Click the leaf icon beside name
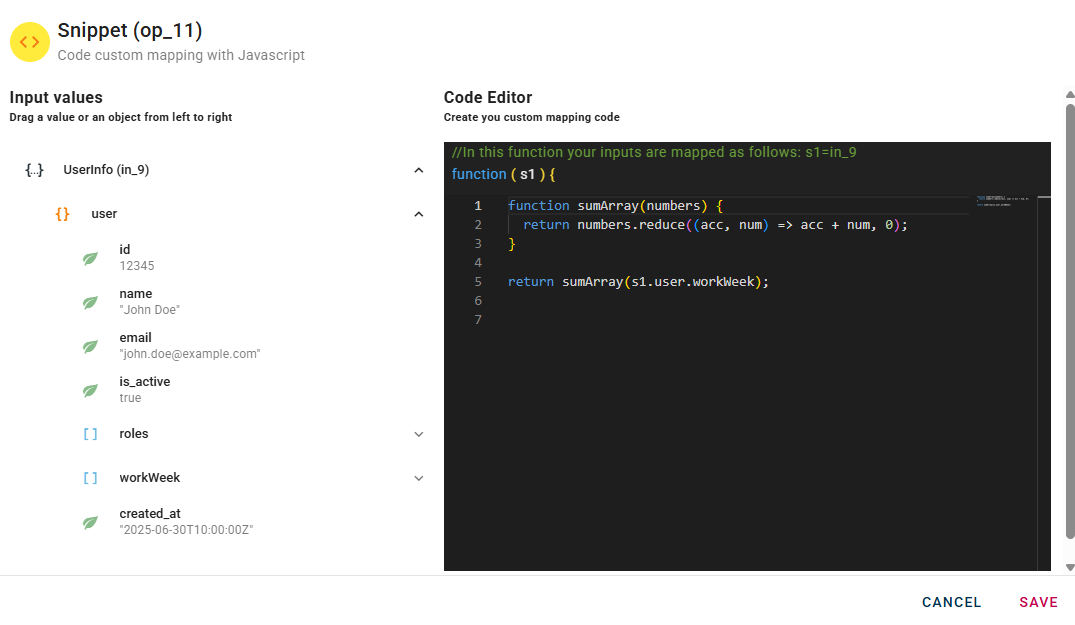The image size is (1075, 625). (x=90, y=302)
